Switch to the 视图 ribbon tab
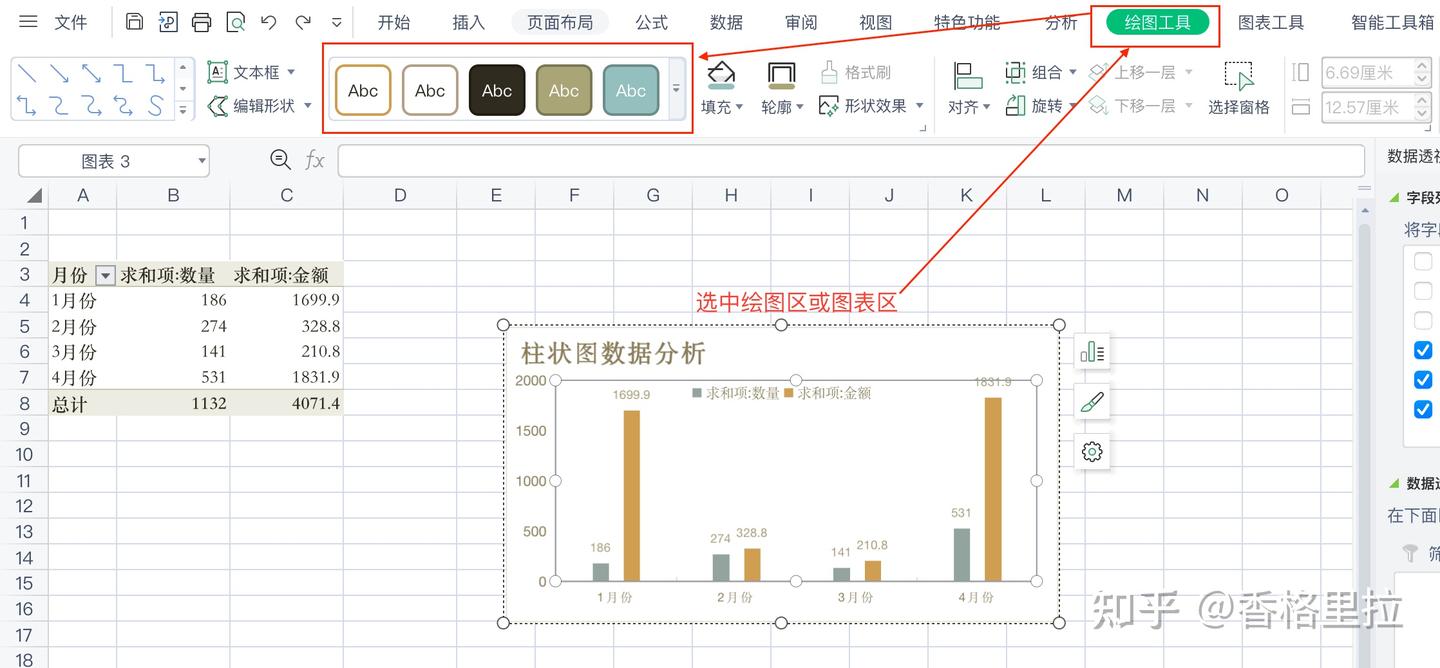 tap(875, 22)
